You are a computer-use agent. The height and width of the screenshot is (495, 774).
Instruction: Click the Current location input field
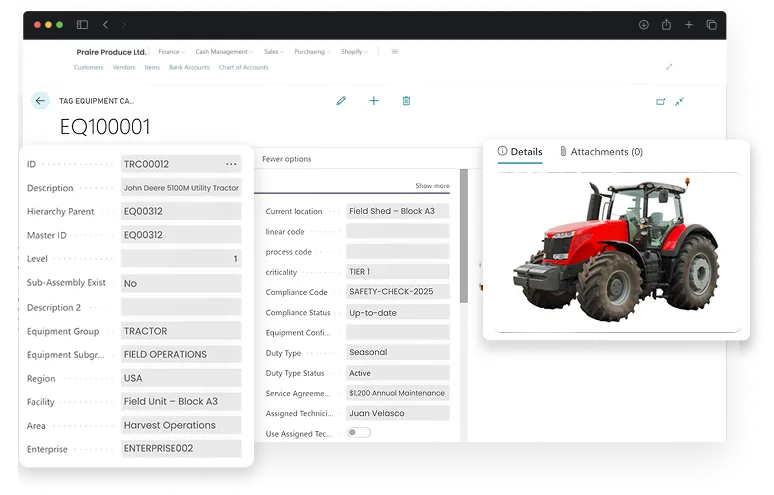pos(397,211)
